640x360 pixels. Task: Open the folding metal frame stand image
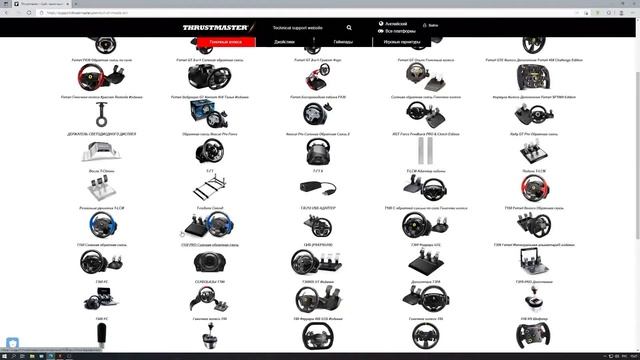click(x=209, y=188)
